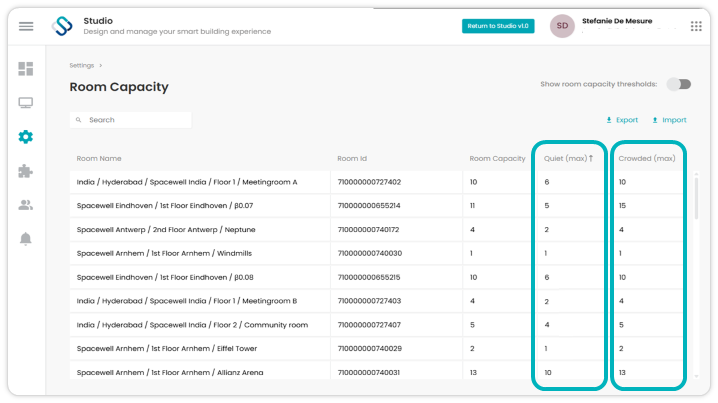Click the Import link
Viewport: 718px width, 403px height.
669,120
